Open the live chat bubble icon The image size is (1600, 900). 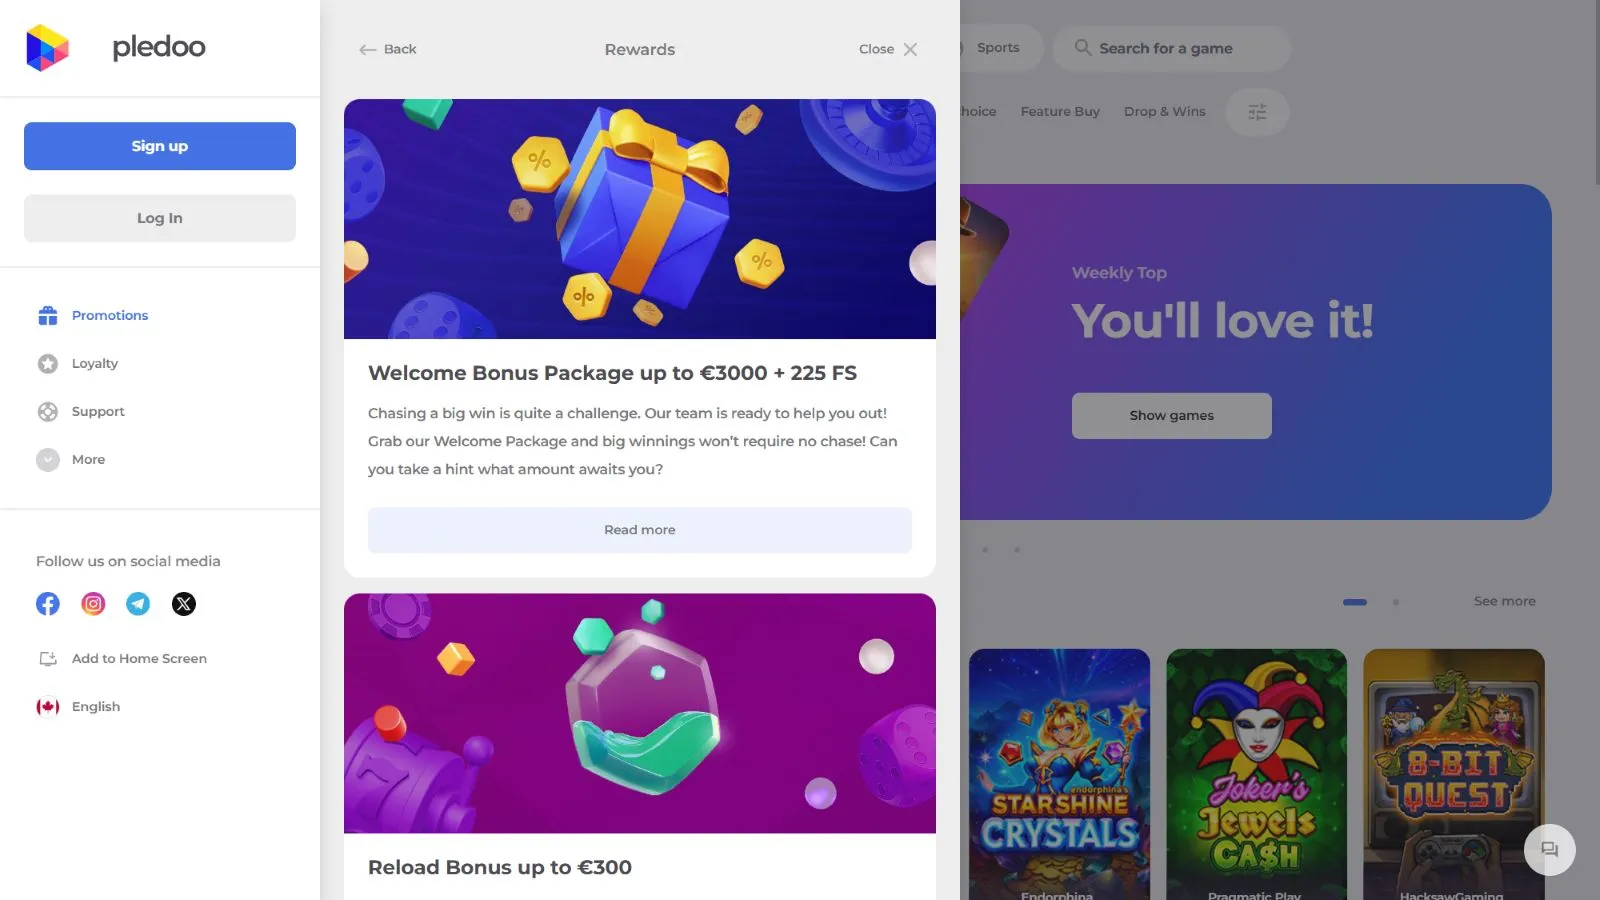1549,850
